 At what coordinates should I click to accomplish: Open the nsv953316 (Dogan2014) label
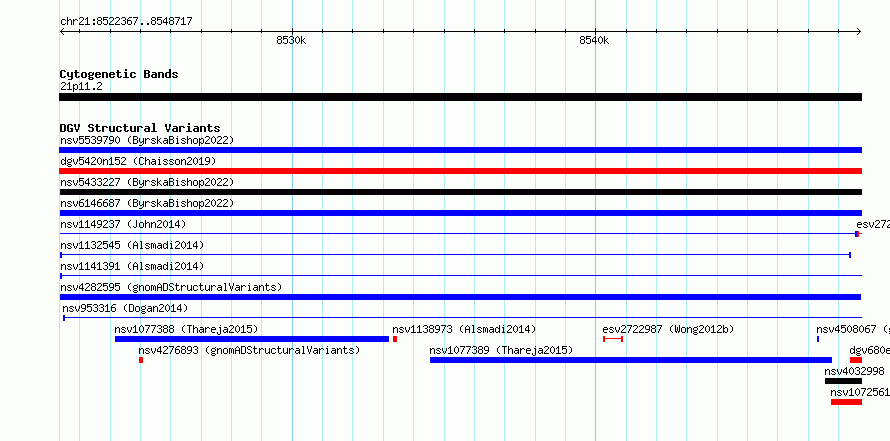tap(125, 308)
